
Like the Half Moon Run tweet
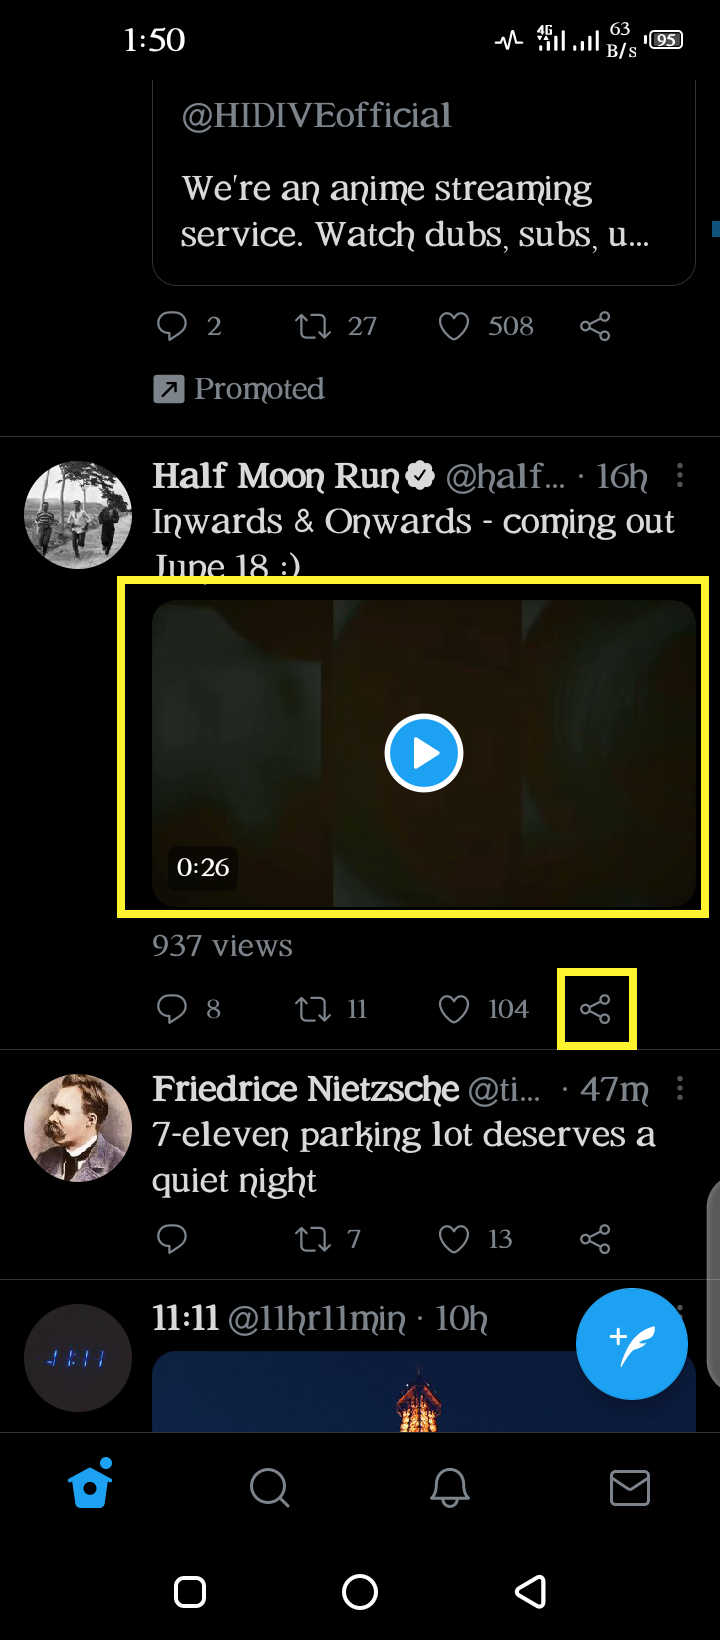(454, 1009)
